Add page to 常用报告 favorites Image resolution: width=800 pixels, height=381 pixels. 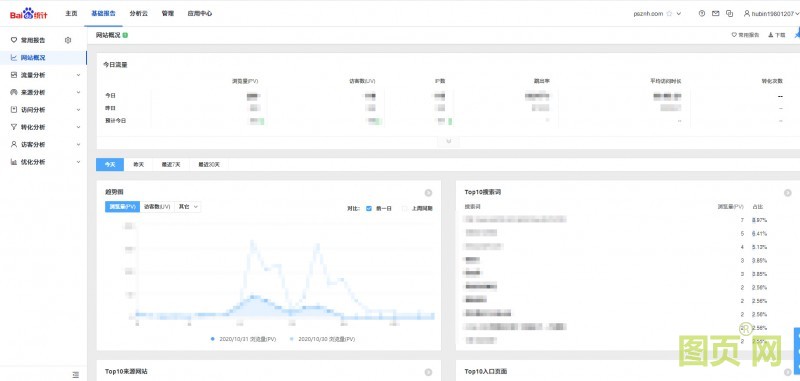(x=745, y=35)
